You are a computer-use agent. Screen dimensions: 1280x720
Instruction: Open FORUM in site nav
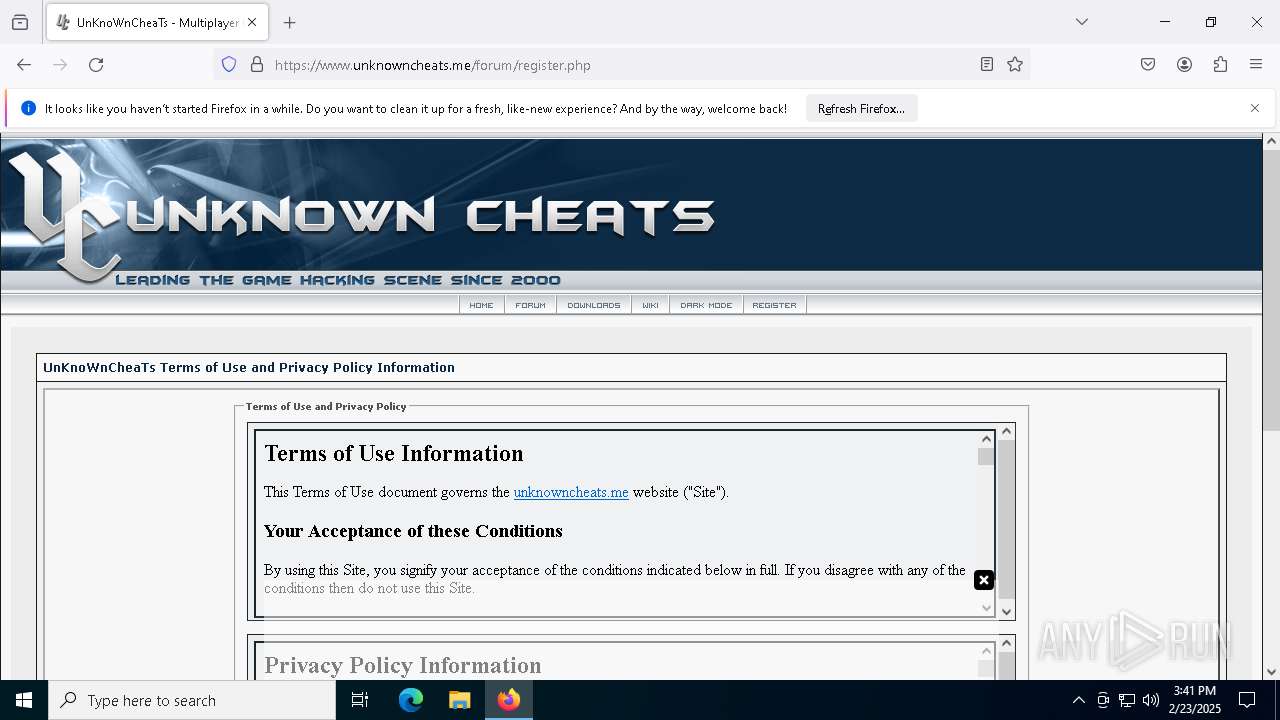tap(530, 305)
